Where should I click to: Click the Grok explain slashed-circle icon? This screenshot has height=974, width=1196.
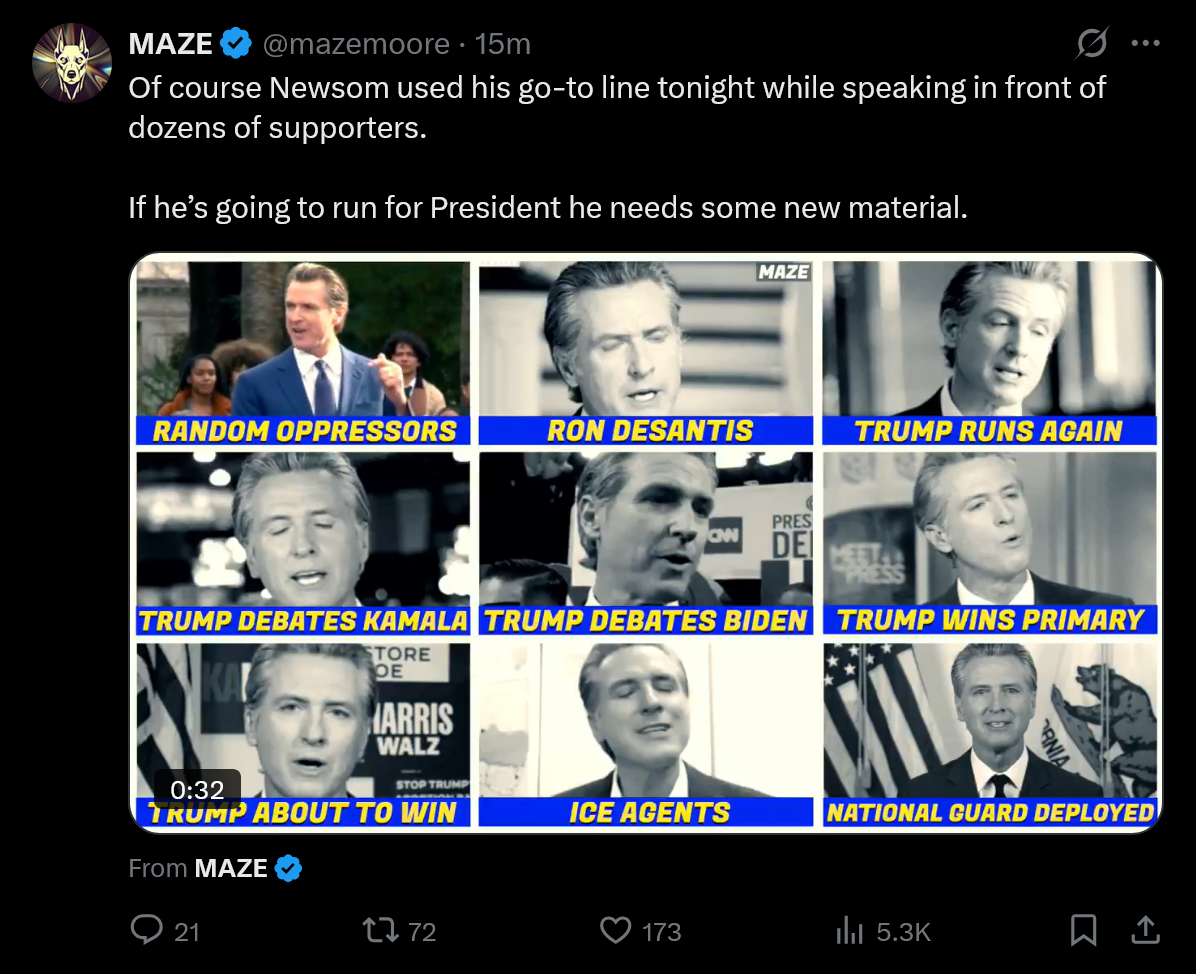[x=1091, y=44]
